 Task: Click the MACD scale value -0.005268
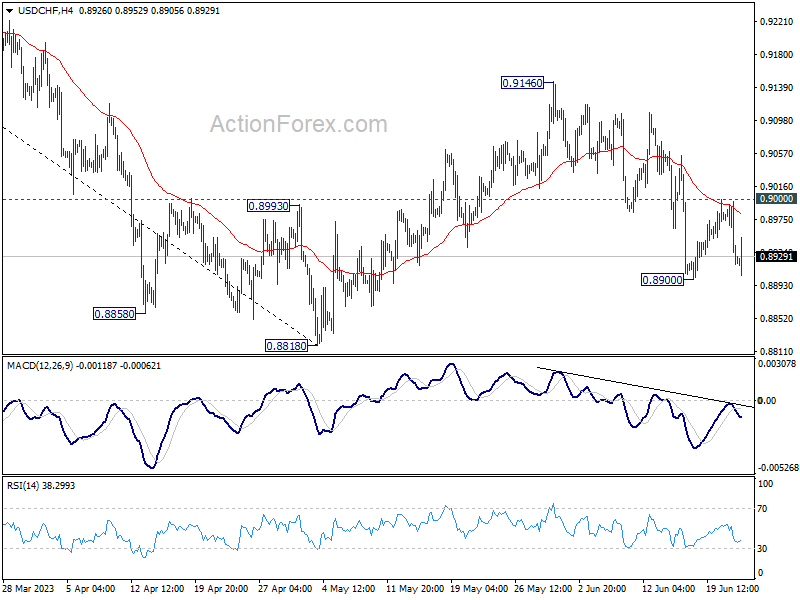[x=778, y=468]
